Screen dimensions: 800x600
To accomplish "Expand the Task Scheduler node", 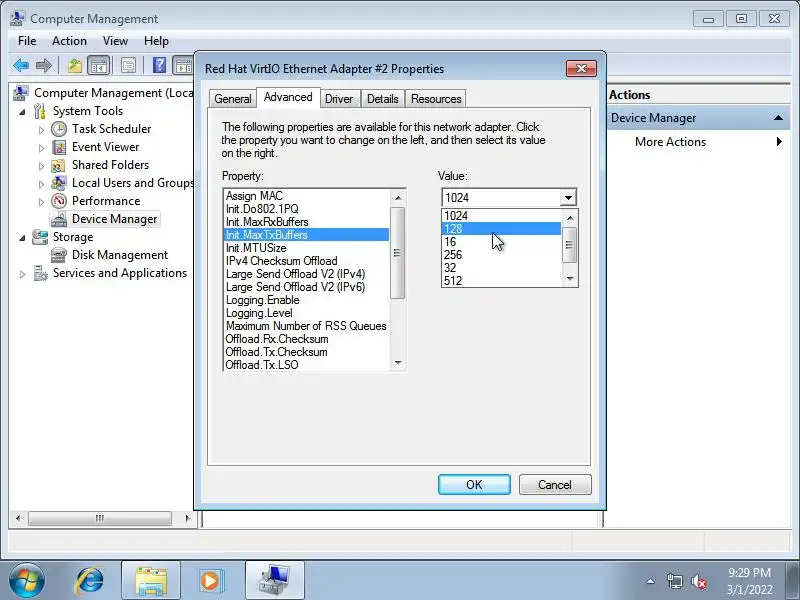I will tap(41, 130).
